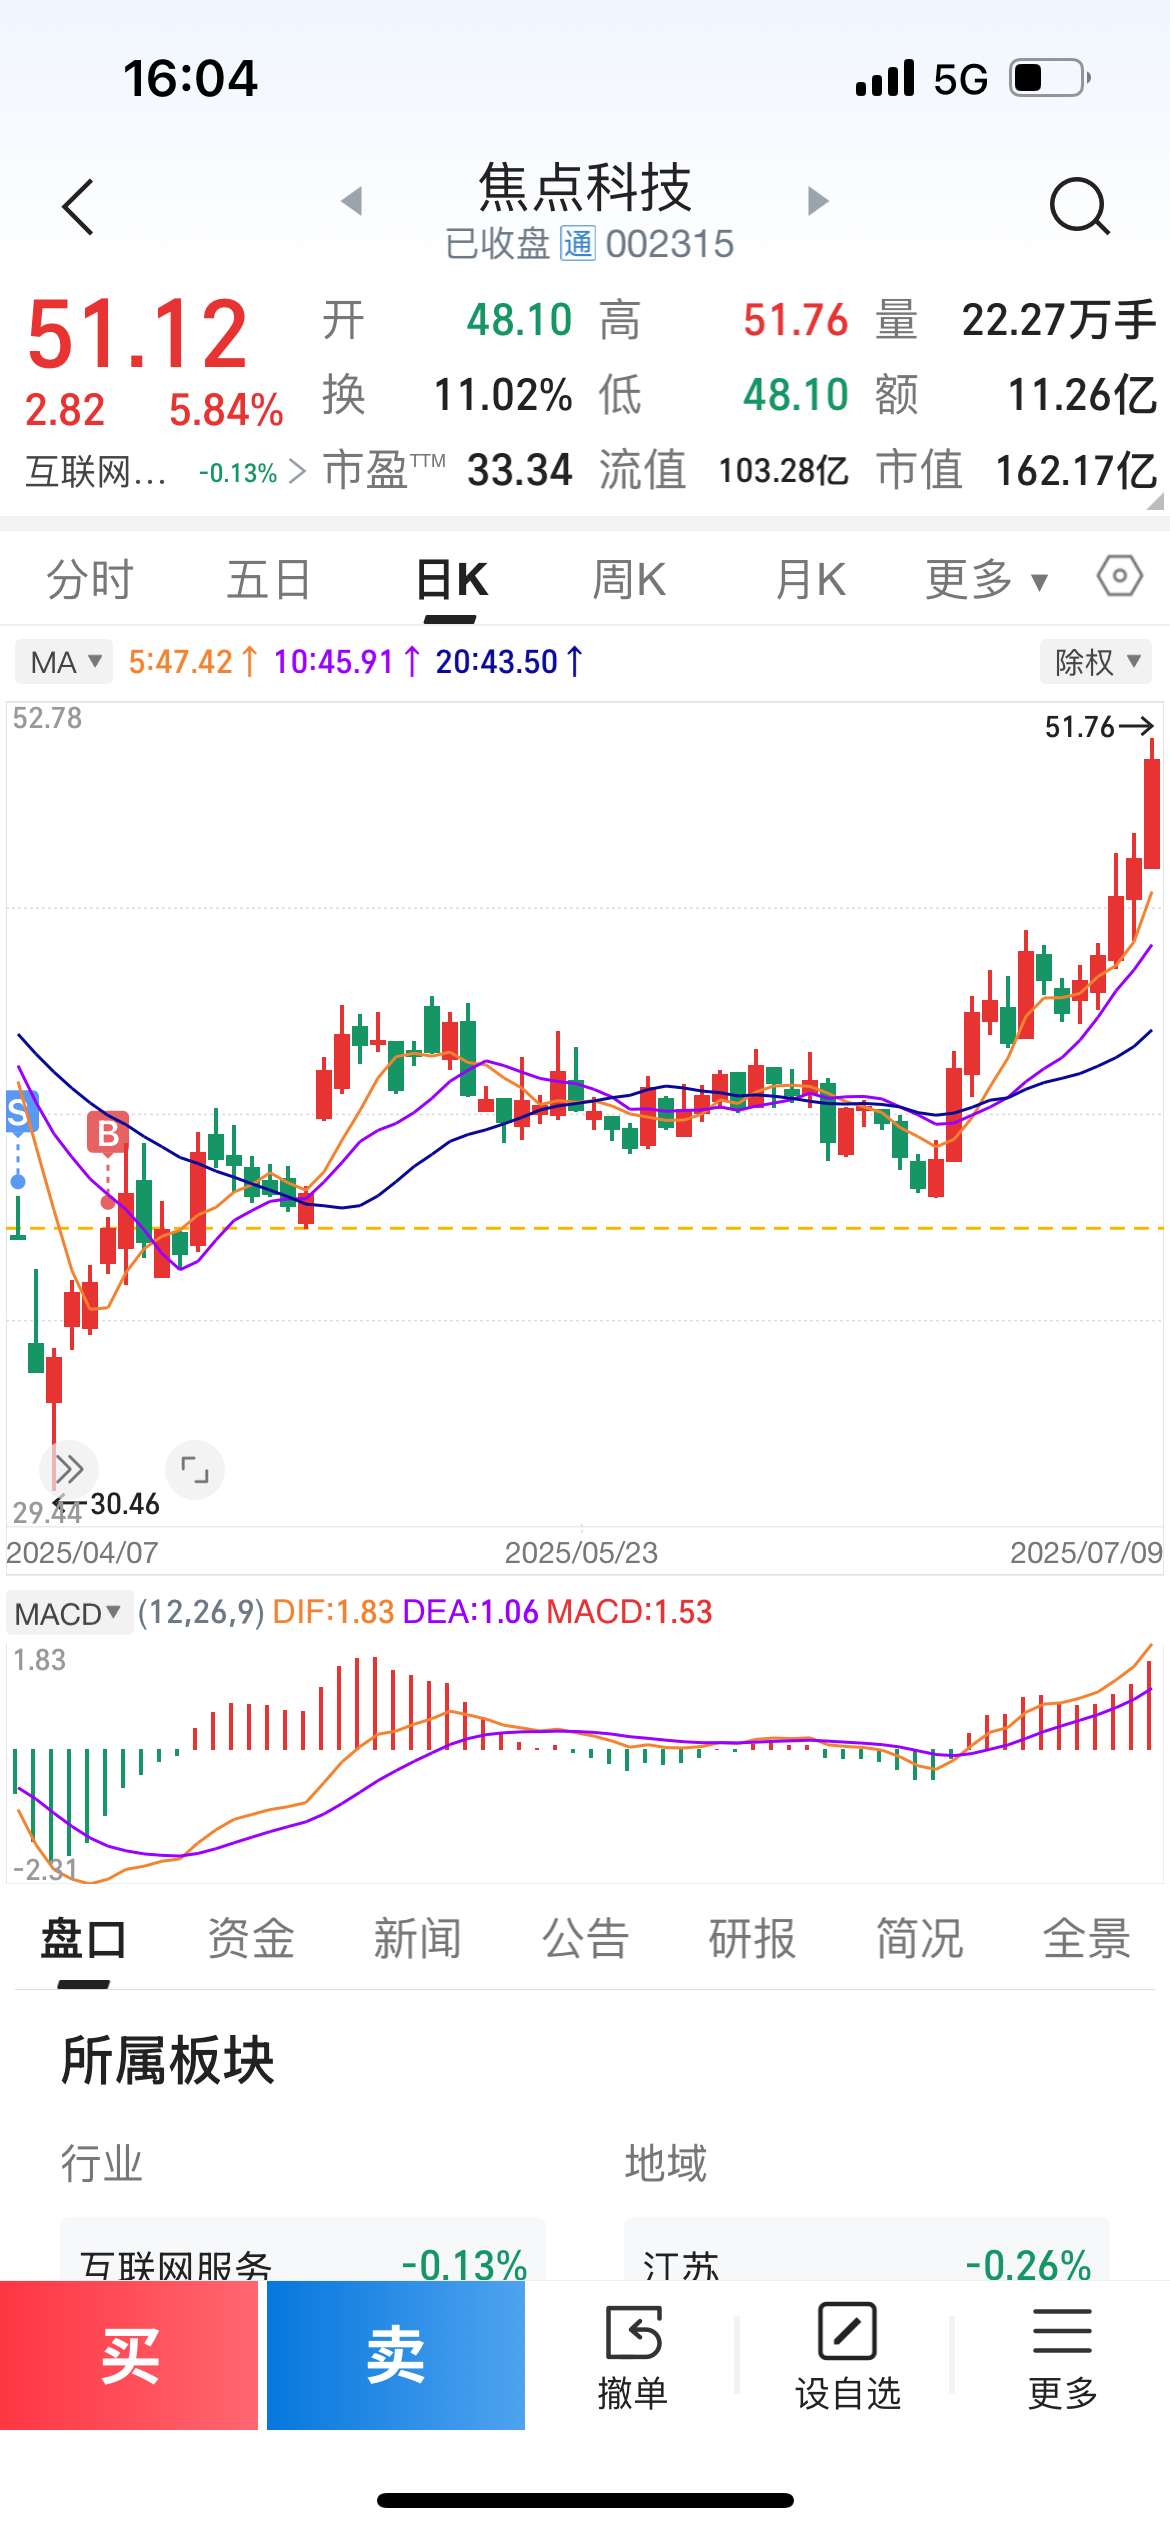Select the 盘口 info tab
The height and width of the screenshot is (2532, 1170).
click(84, 1939)
